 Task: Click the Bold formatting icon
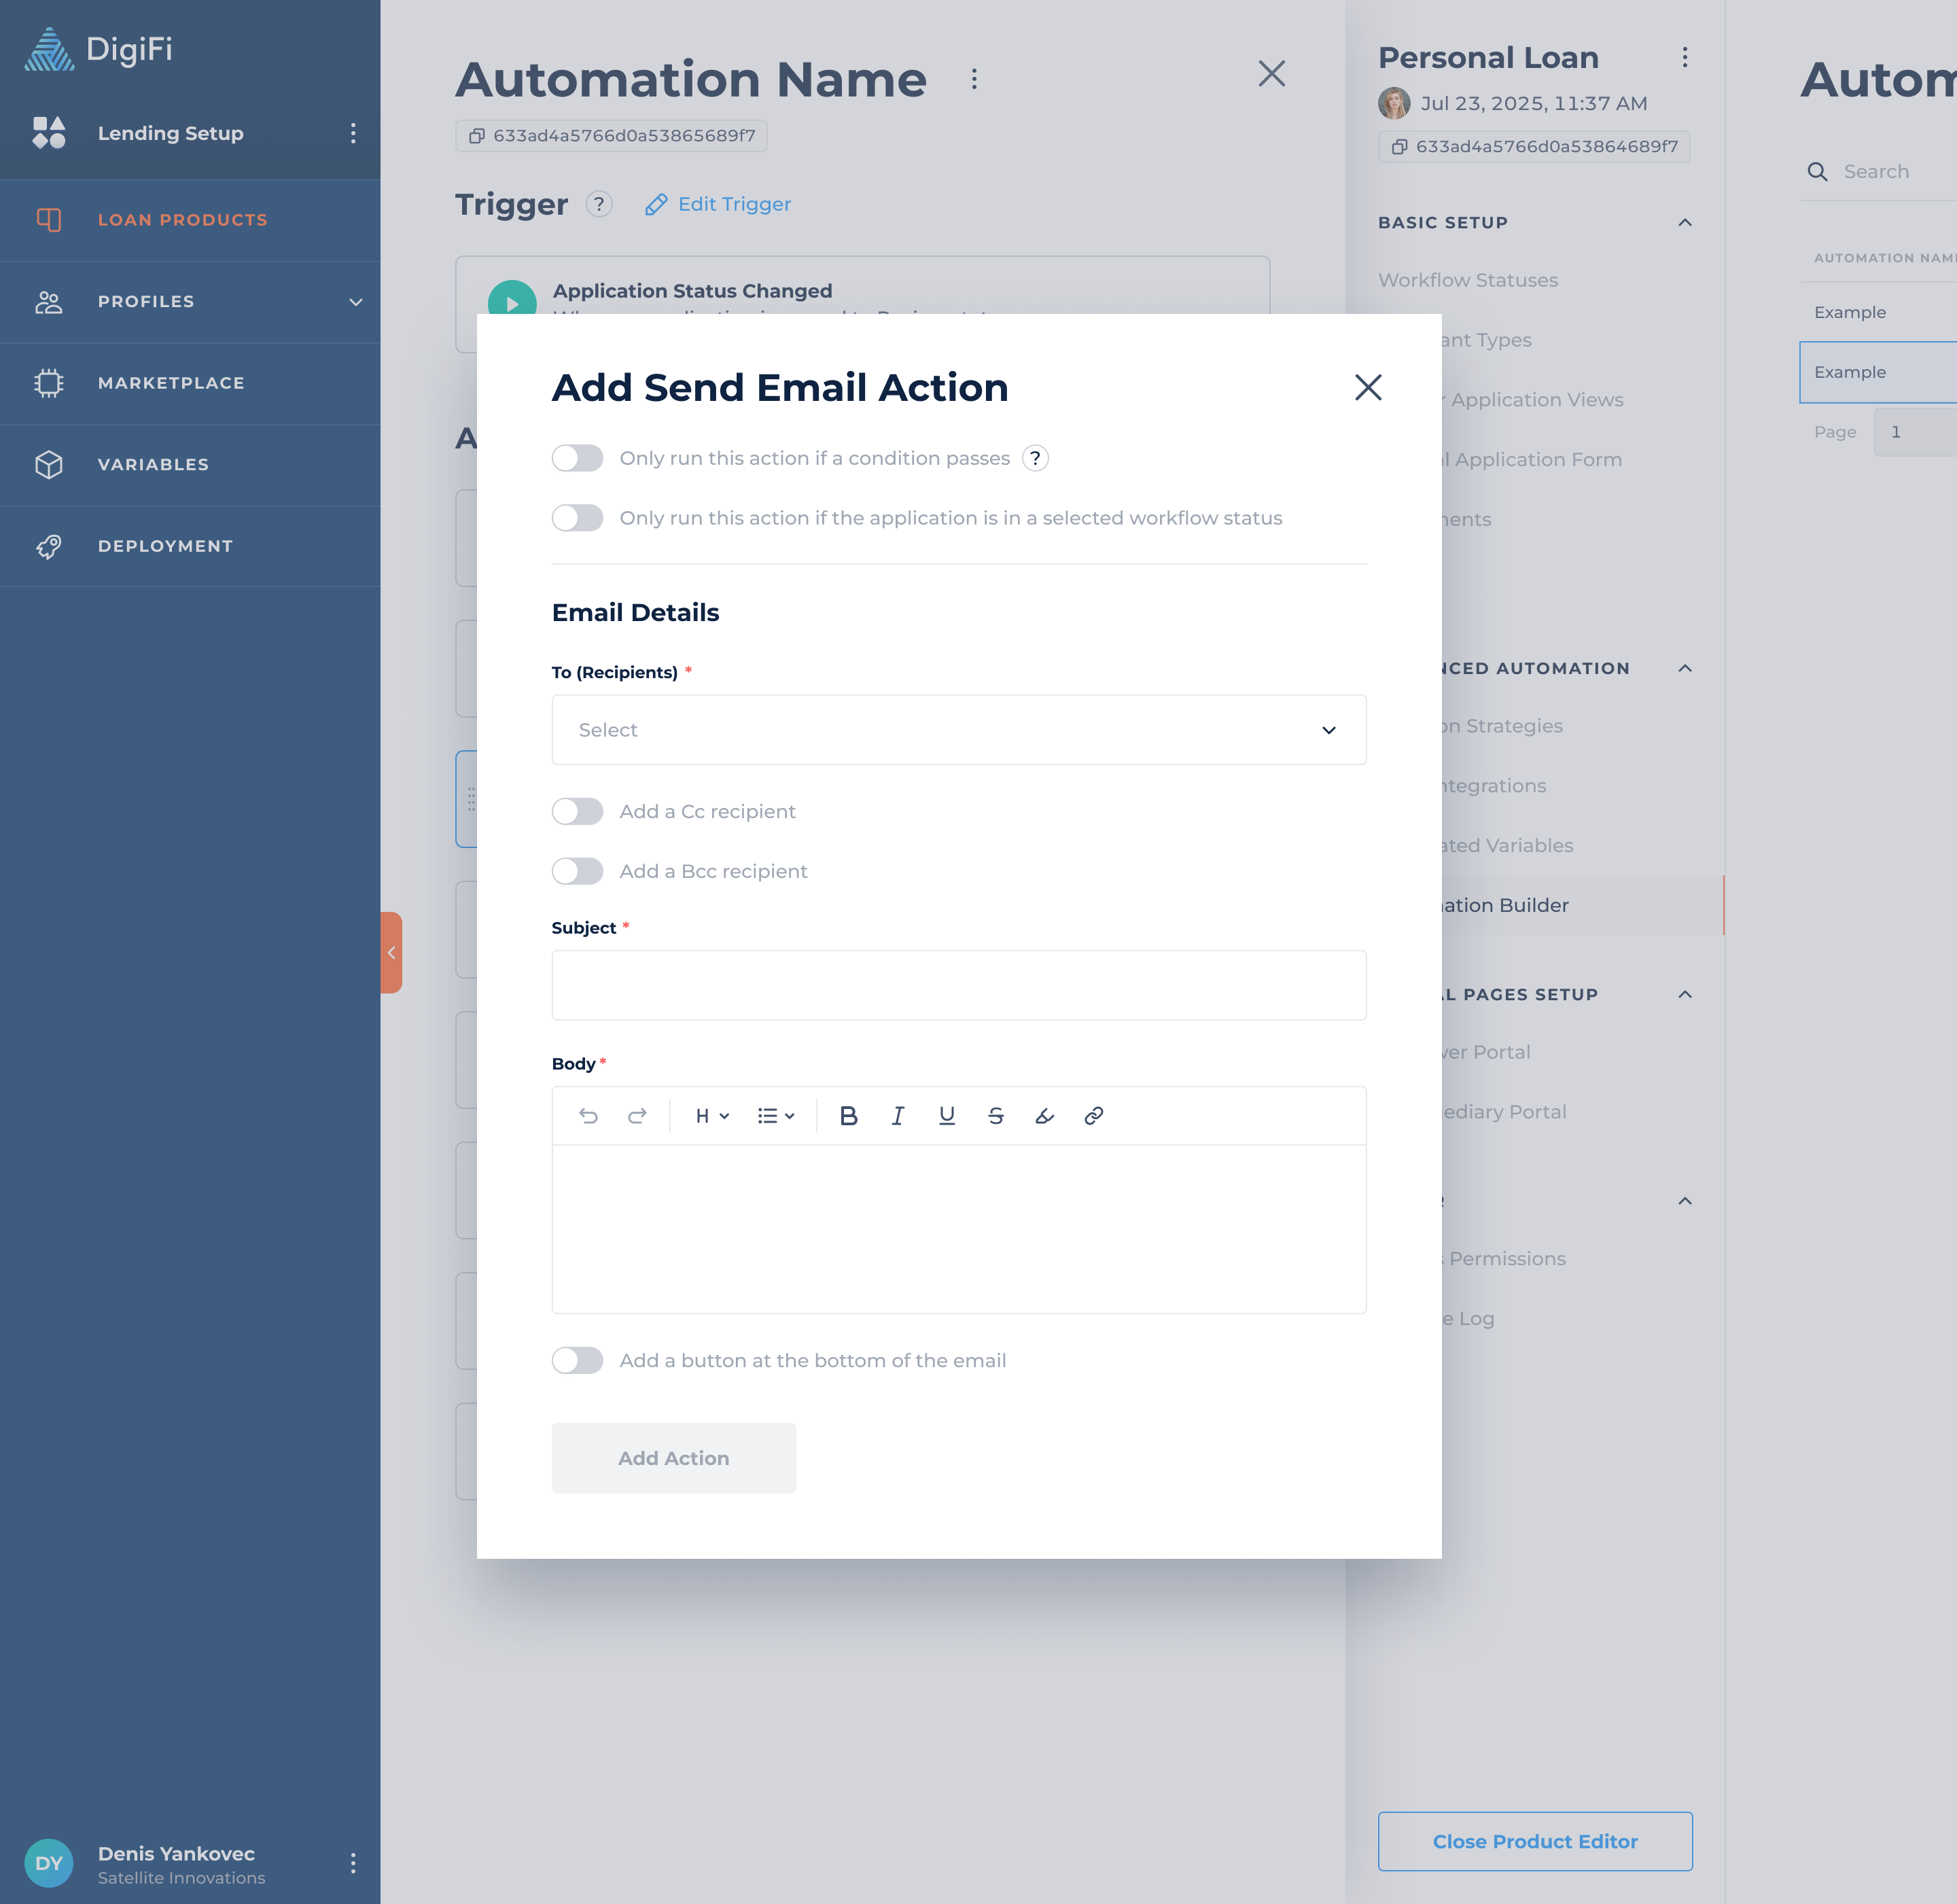848,1116
